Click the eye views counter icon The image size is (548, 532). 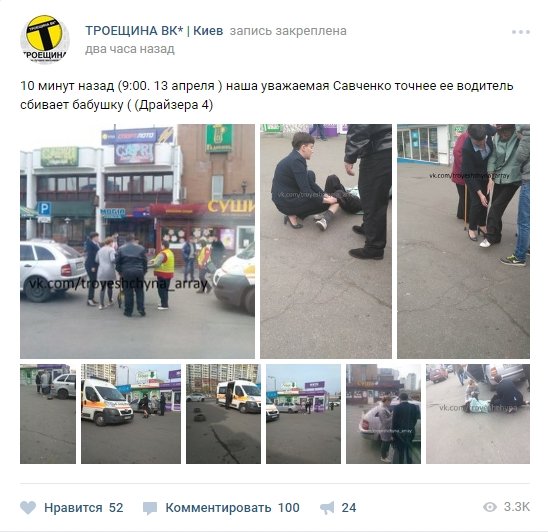pyautogui.click(x=490, y=507)
